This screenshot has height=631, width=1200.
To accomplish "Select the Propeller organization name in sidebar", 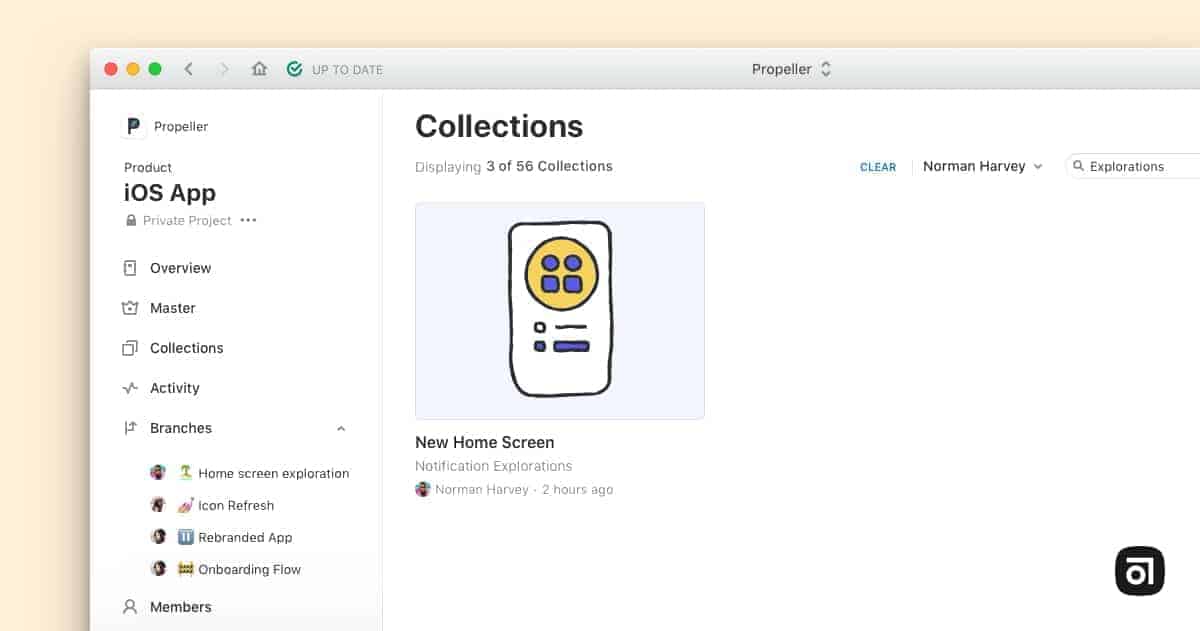I will coord(181,127).
